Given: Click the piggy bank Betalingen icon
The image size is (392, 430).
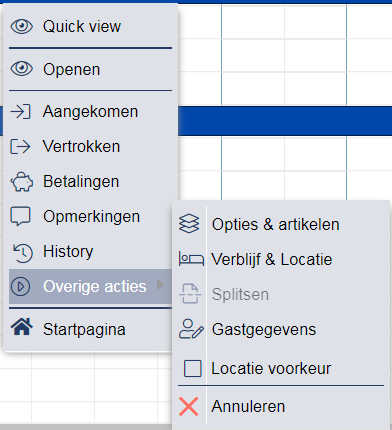Looking at the screenshot, I should coord(22,182).
